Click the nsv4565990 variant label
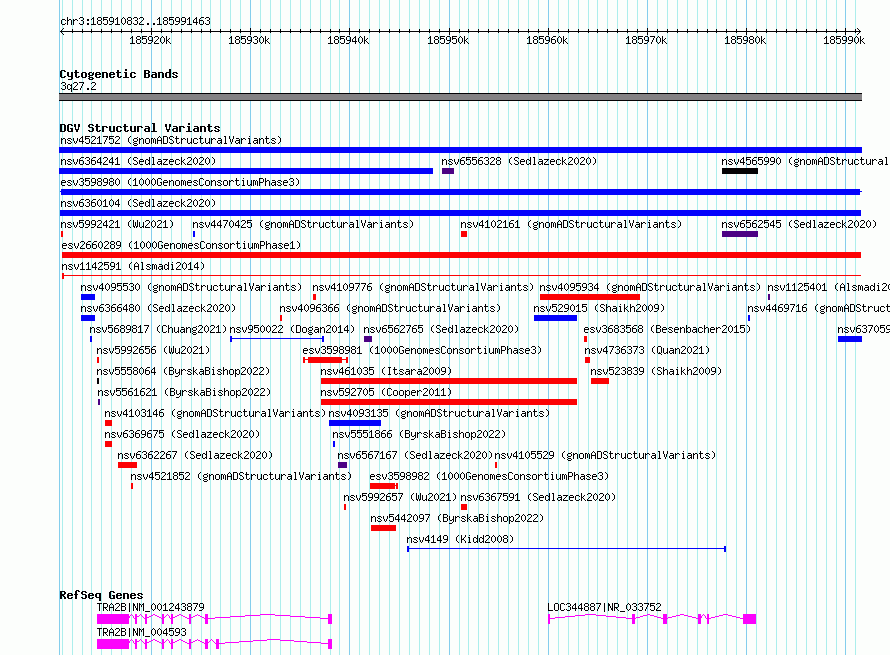This screenshot has height=655, width=890. tap(805, 161)
